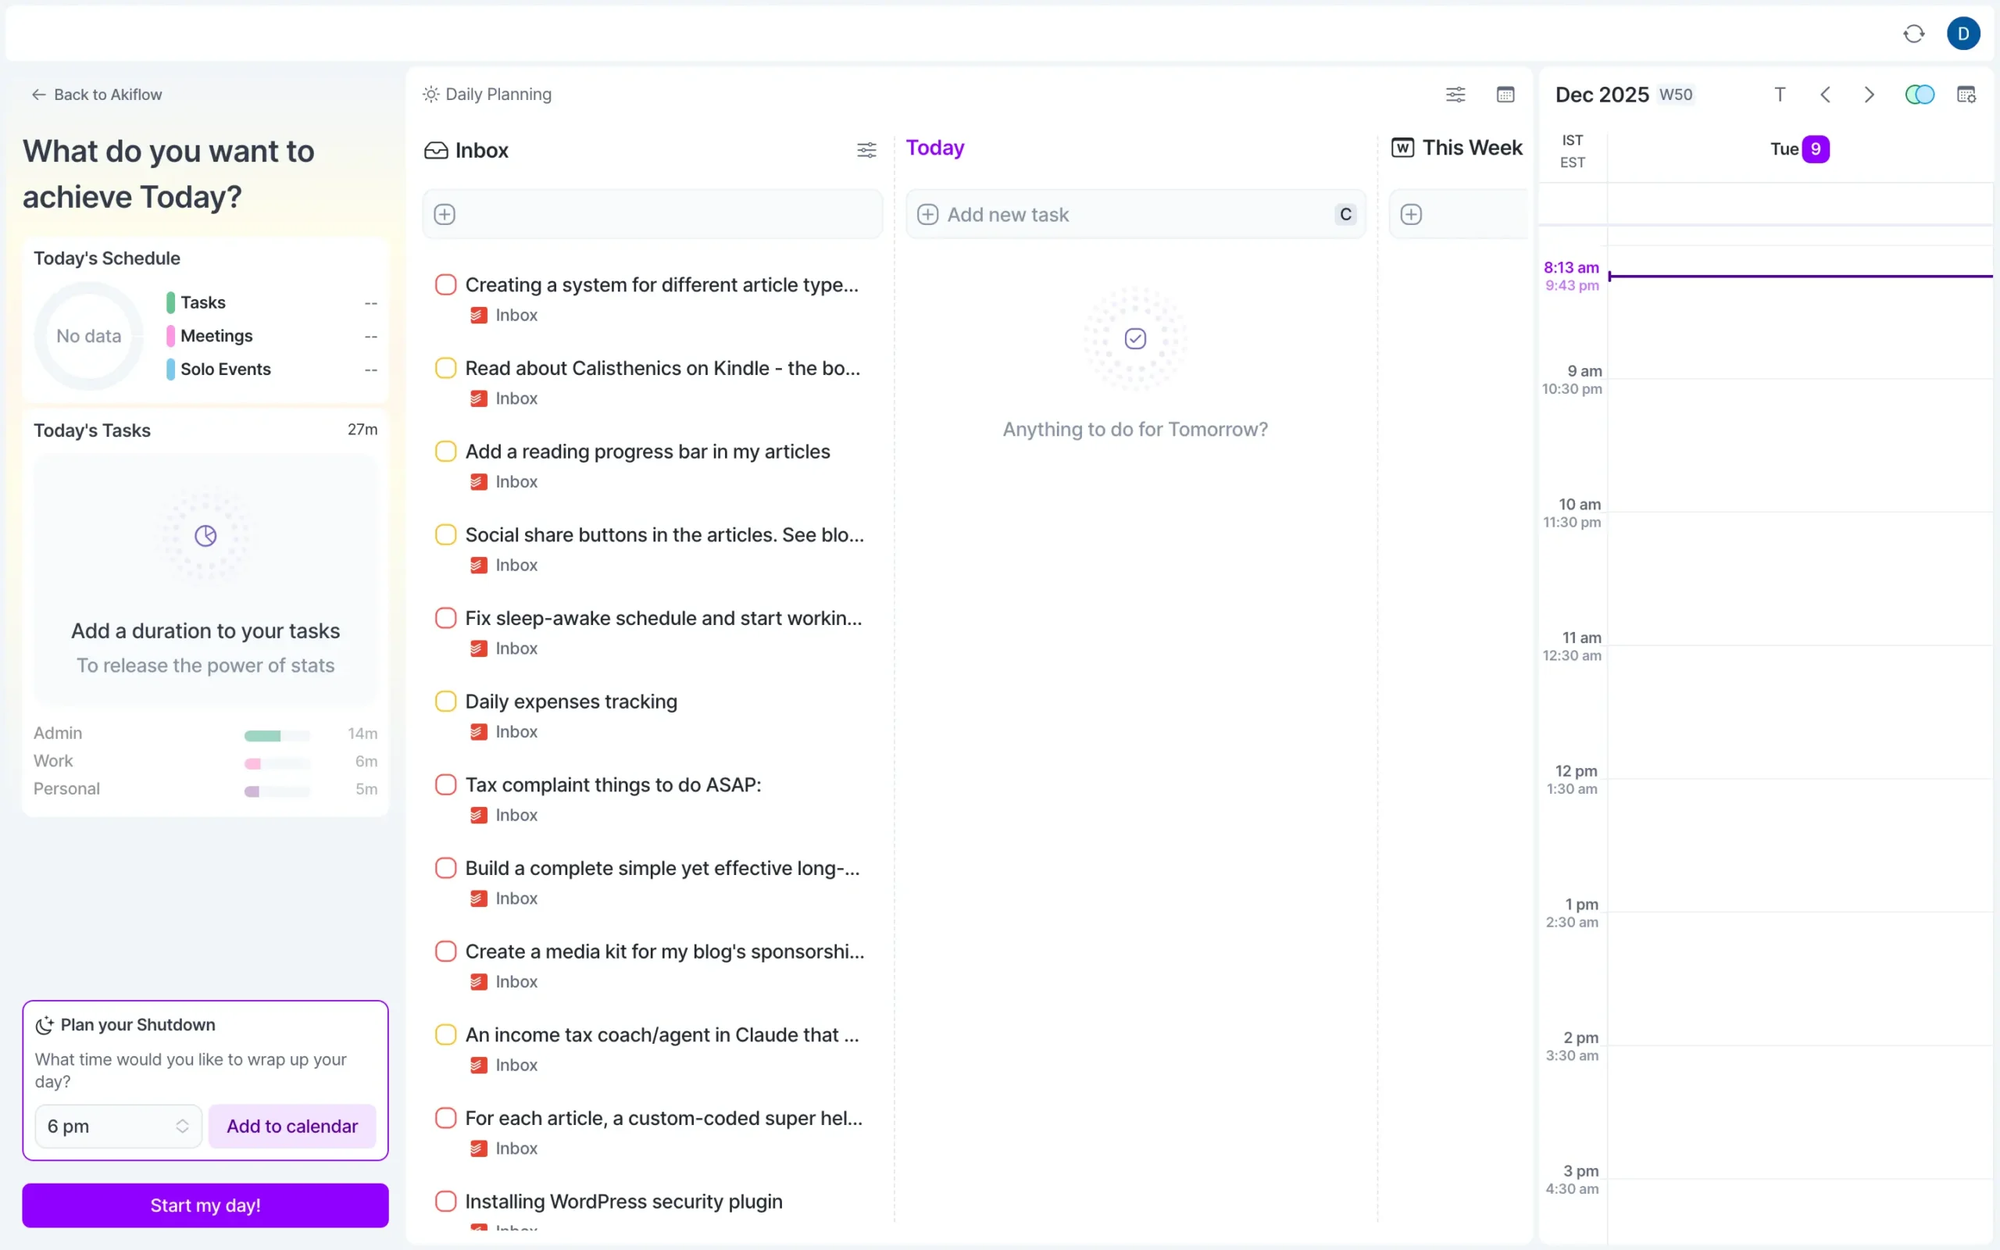The image size is (2000, 1250).
Task: Open calendar settings via the calendar-gear icon
Action: pyautogui.click(x=1966, y=94)
